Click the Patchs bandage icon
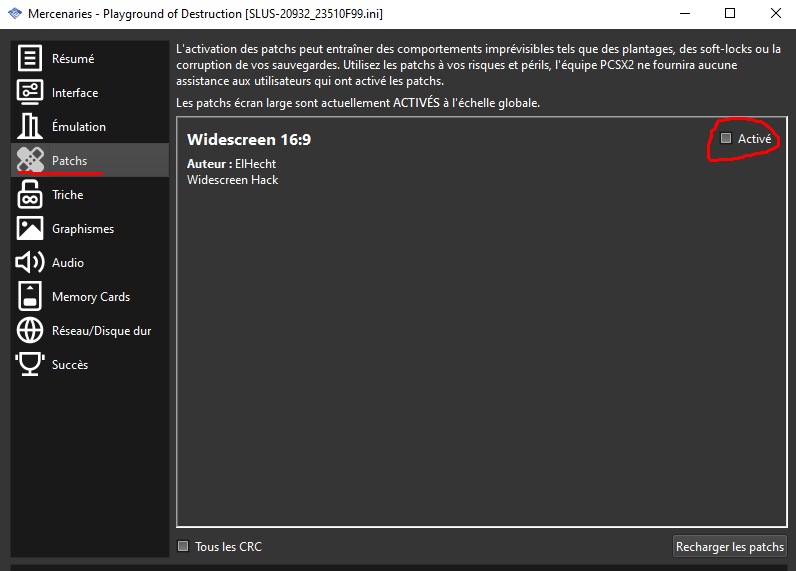The width and height of the screenshot is (796, 571). (30, 160)
